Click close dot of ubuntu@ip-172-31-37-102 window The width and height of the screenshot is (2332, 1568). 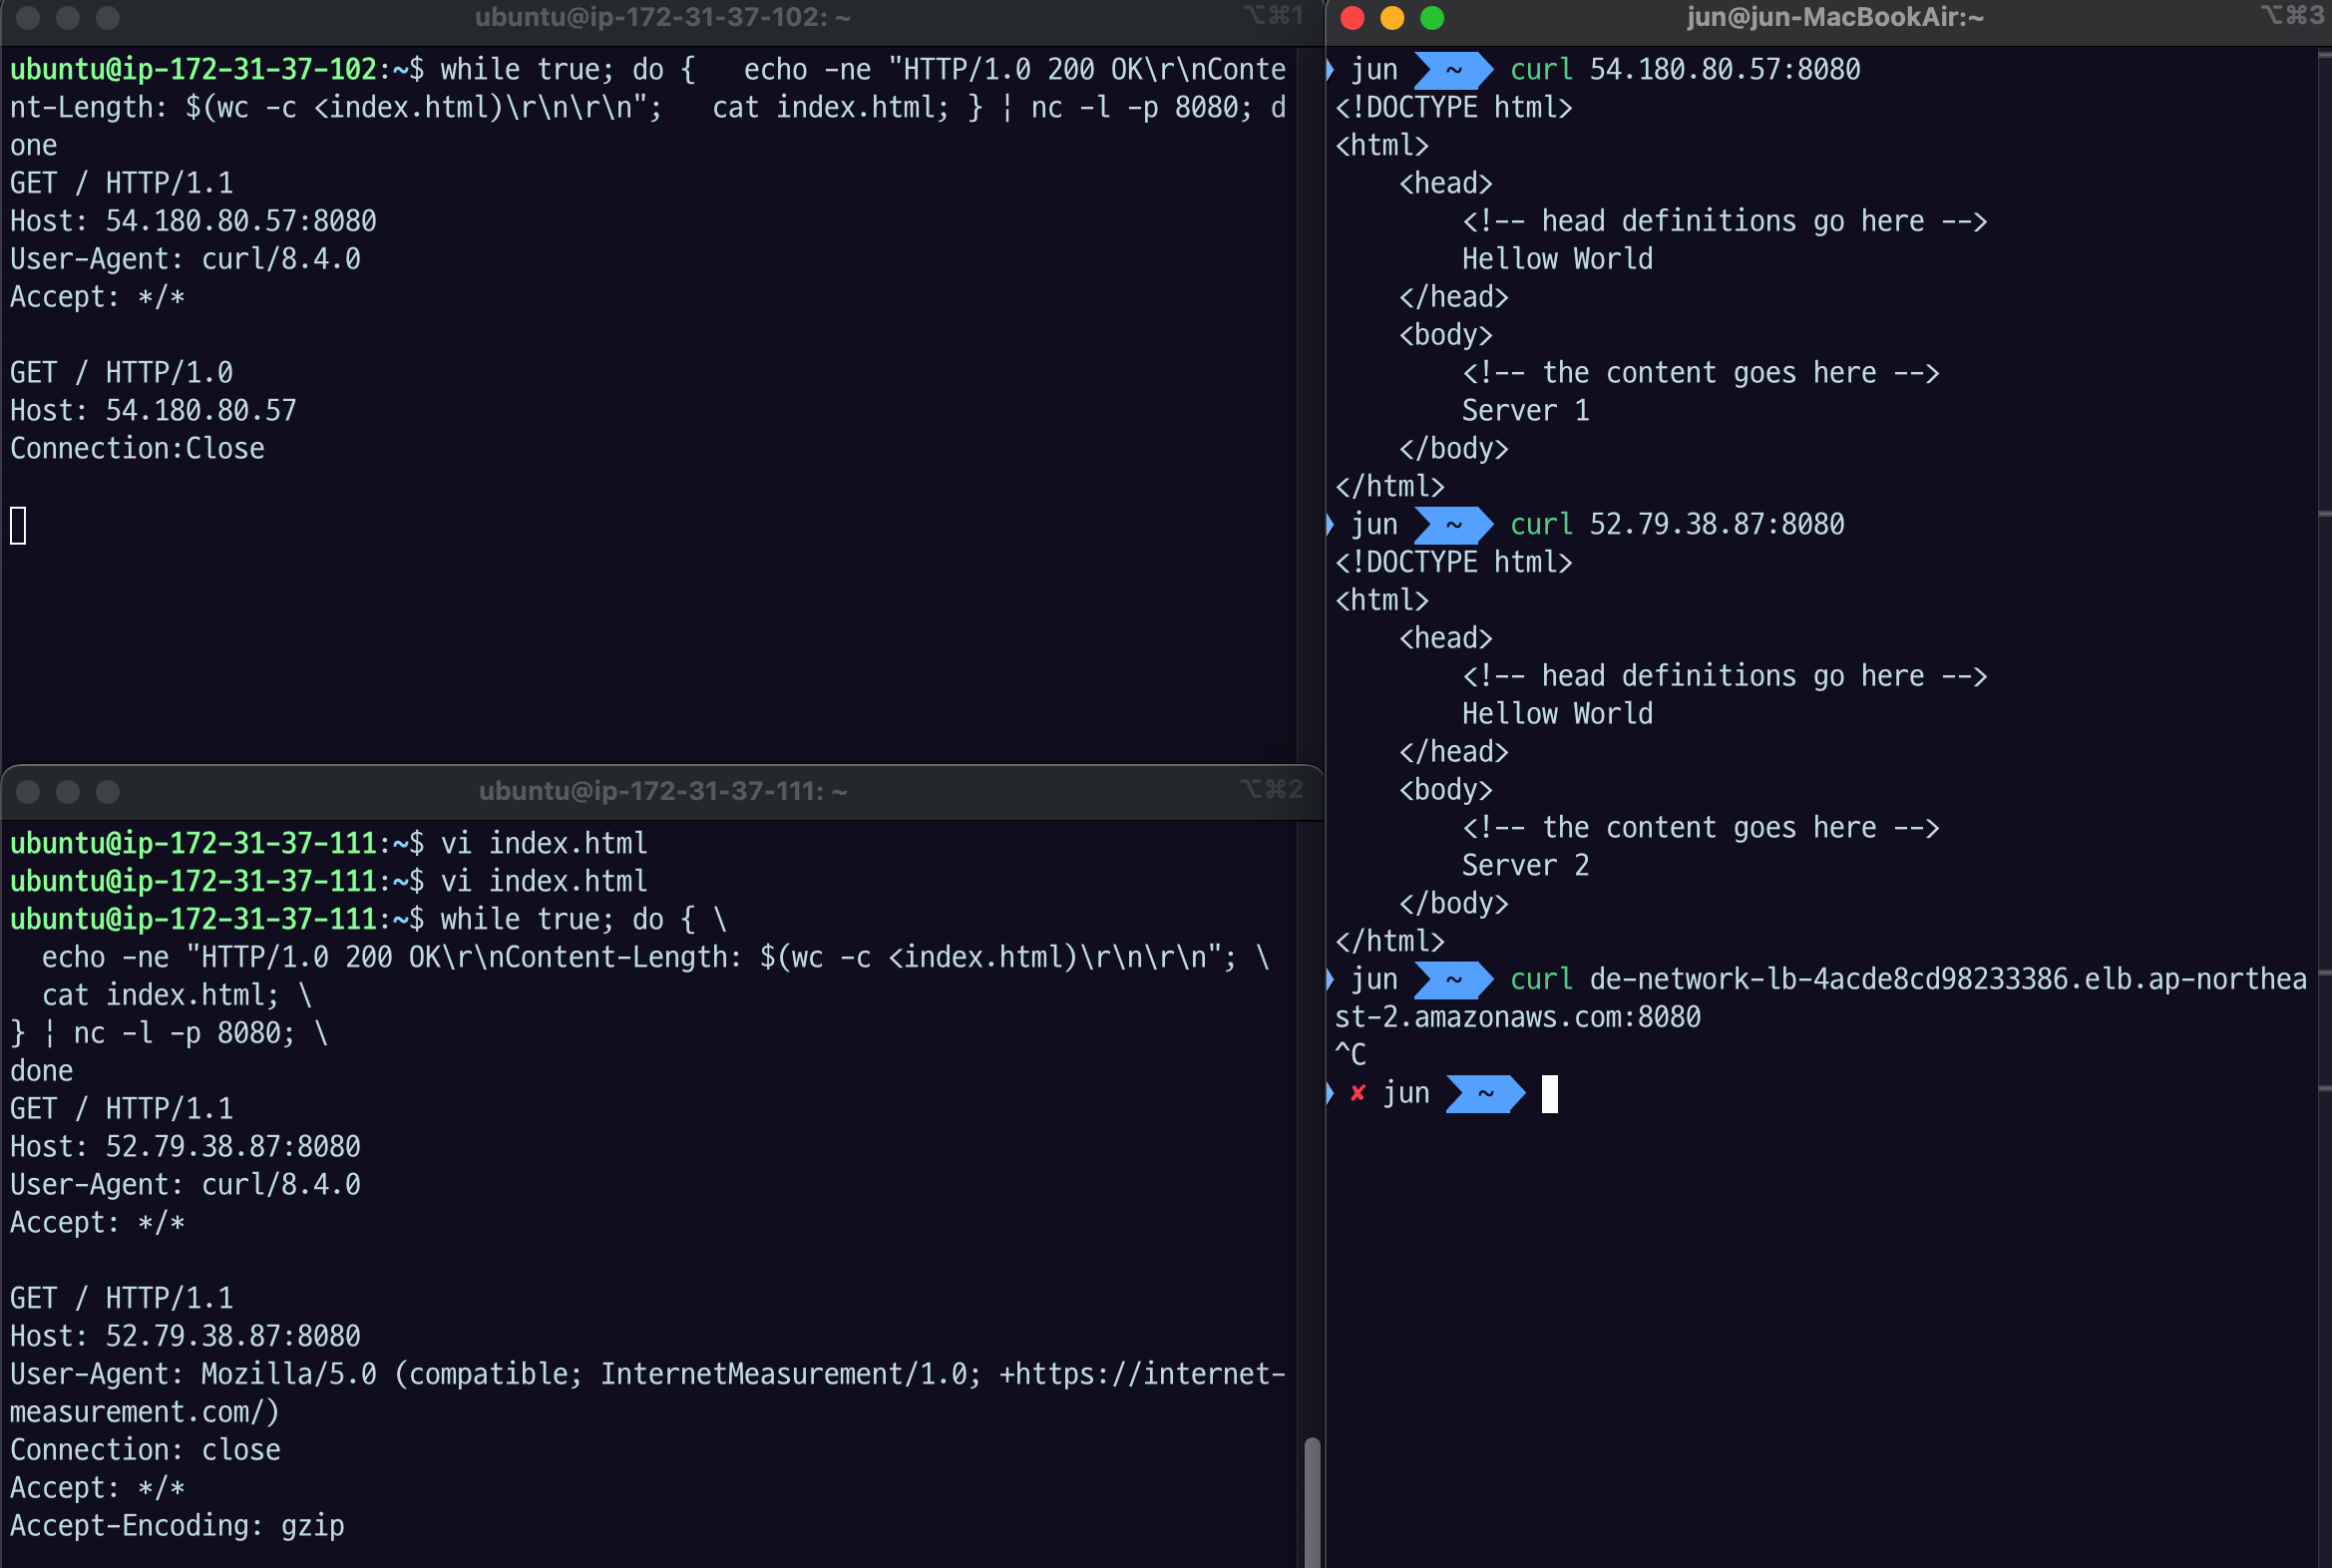tap(28, 18)
